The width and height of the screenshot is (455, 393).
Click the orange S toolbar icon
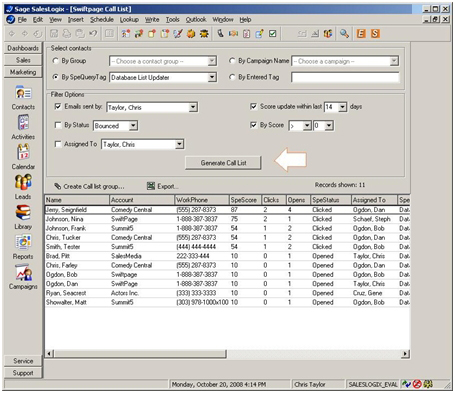[x=375, y=33]
